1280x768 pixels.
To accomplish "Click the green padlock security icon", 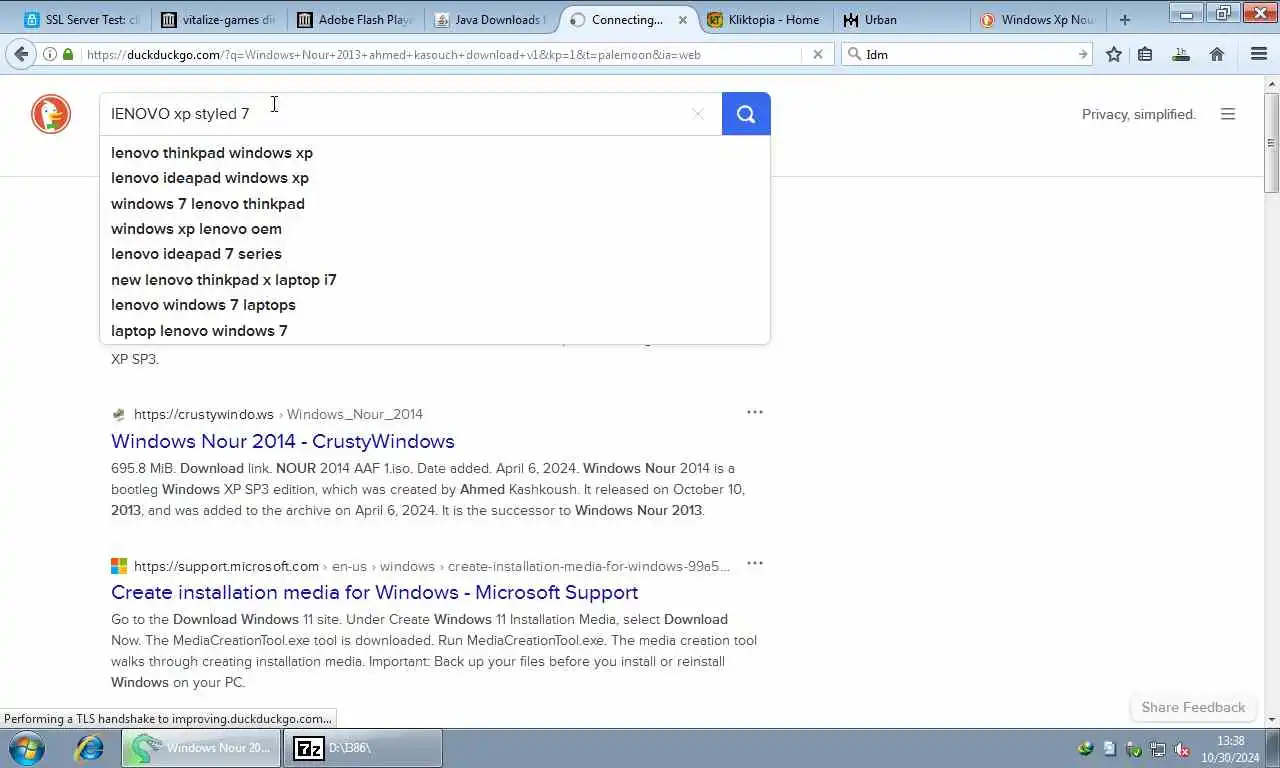I will coord(68,55).
